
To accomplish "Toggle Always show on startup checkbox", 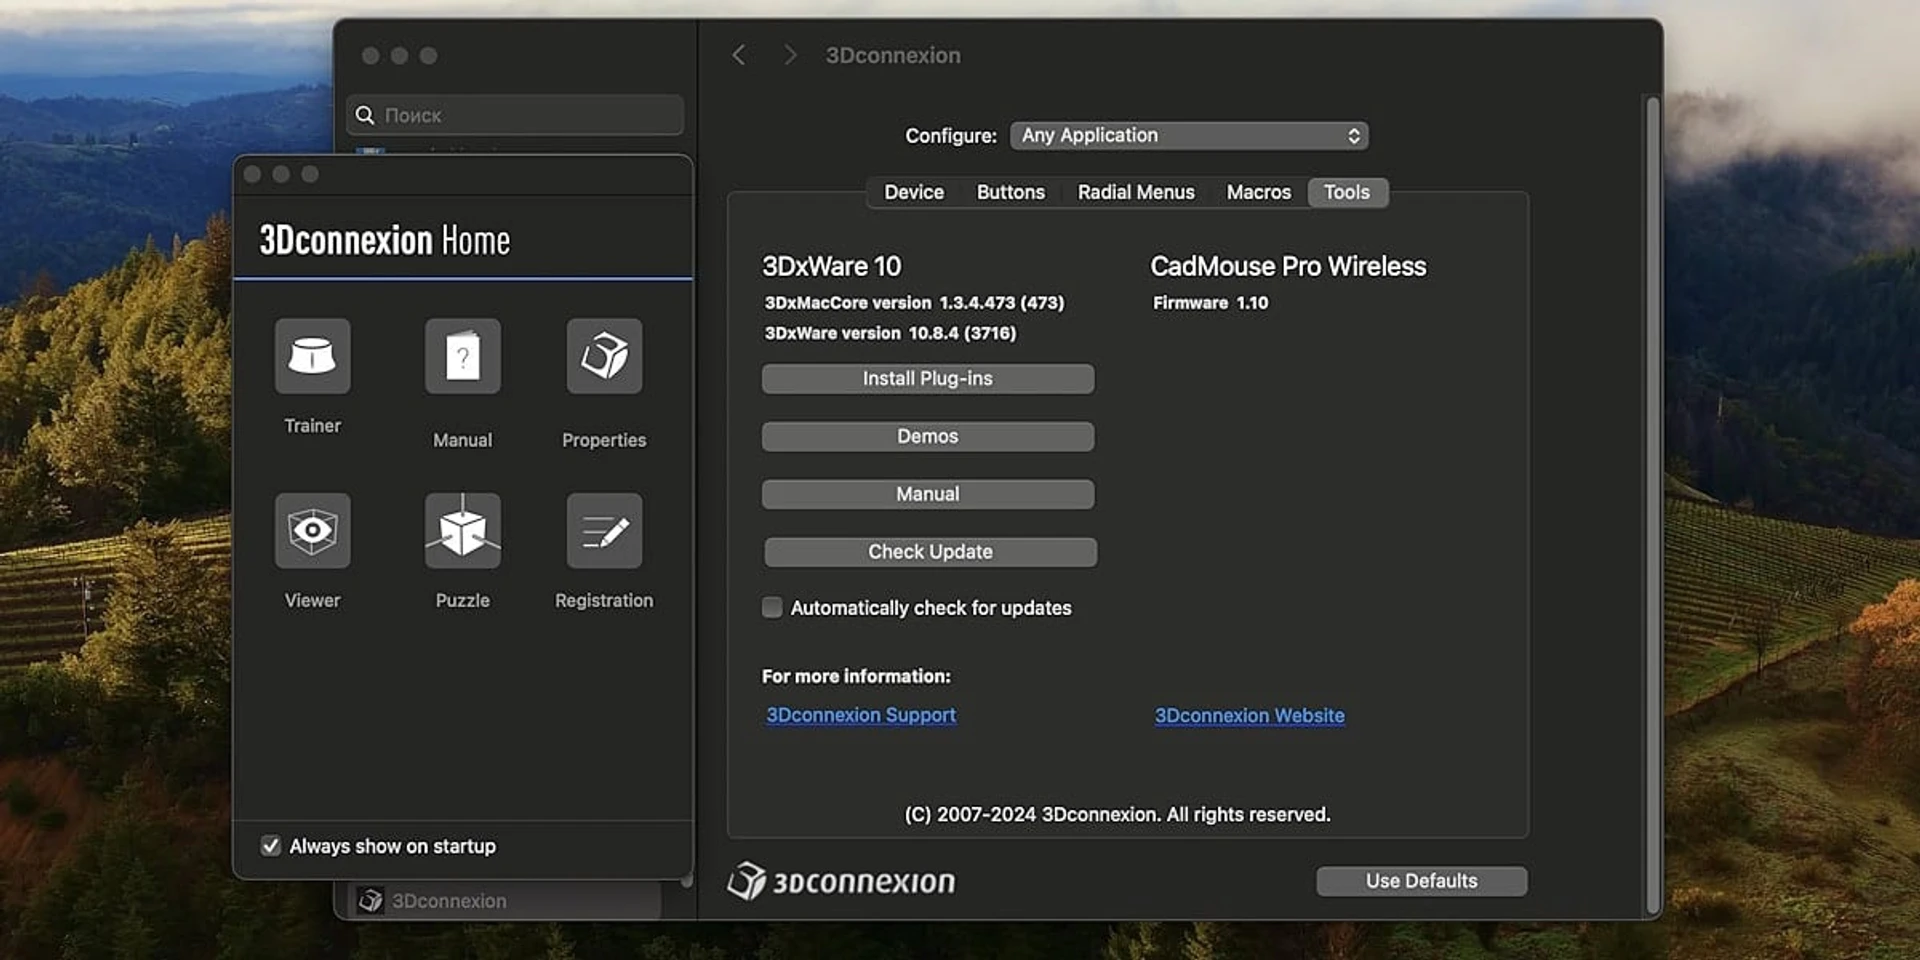I will pyautogui.click(x=270, y=846).
